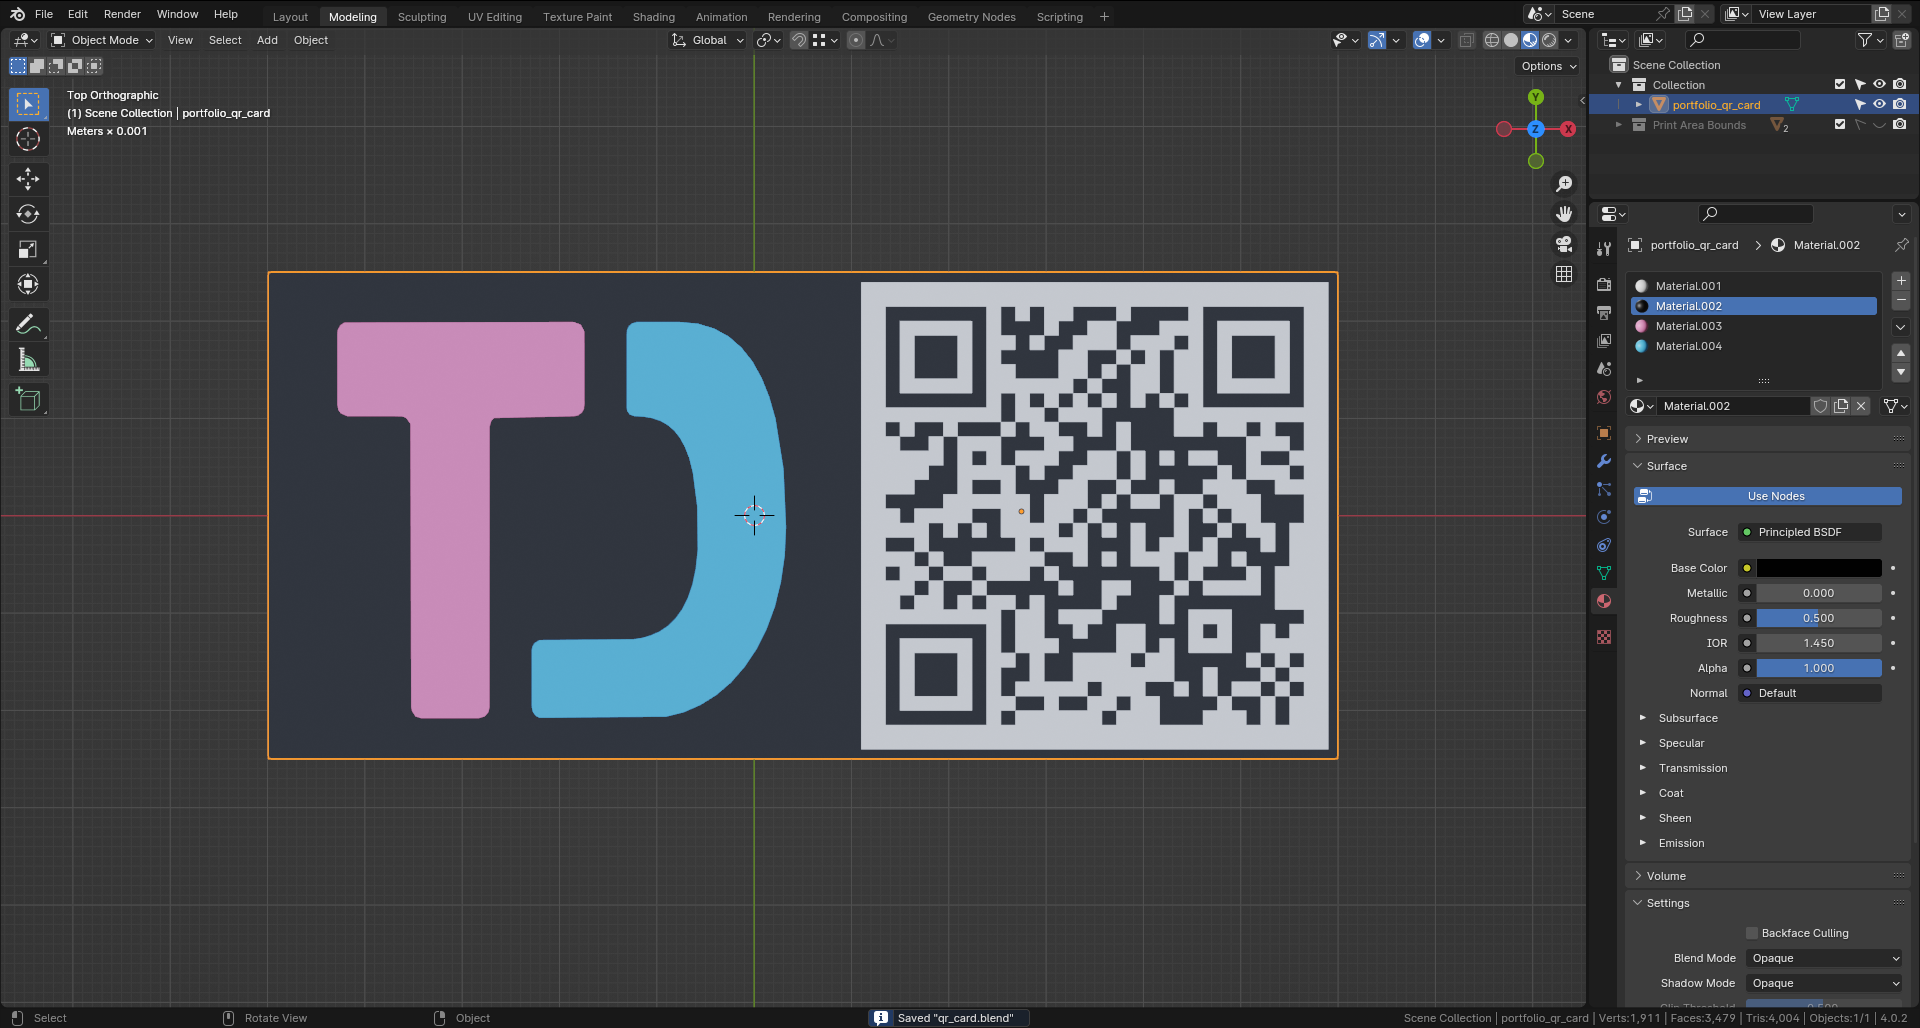The height and width of the screenshot is (1028, 1920).
Task: Hide portfolio_qr_card in viewport
Action: pos(1879,104)
